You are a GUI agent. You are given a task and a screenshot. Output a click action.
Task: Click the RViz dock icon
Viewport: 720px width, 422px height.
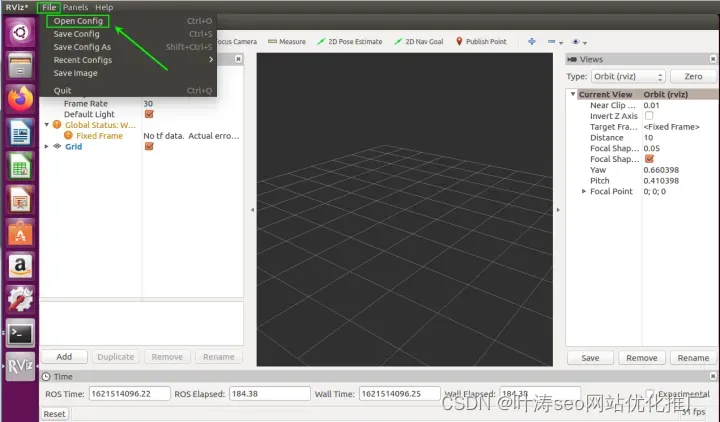(20, 366)
